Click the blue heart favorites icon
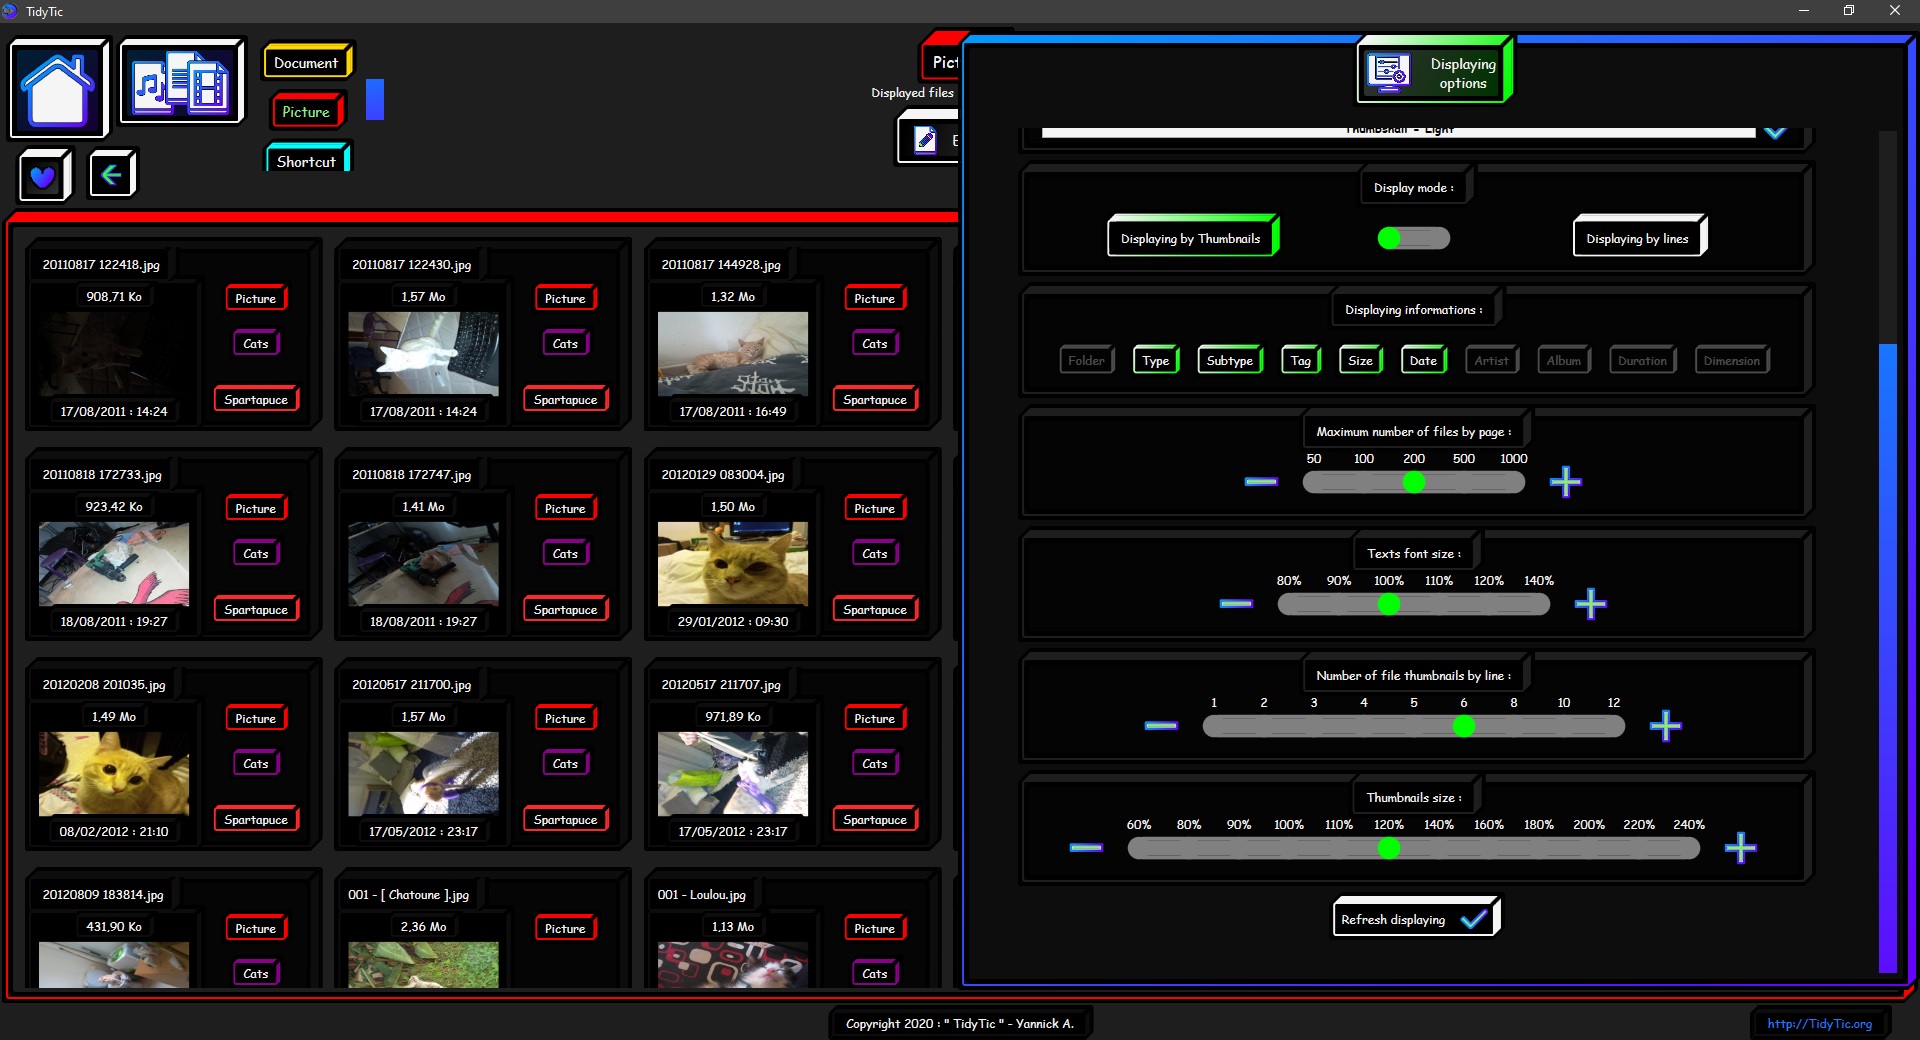 pos(43,176)
